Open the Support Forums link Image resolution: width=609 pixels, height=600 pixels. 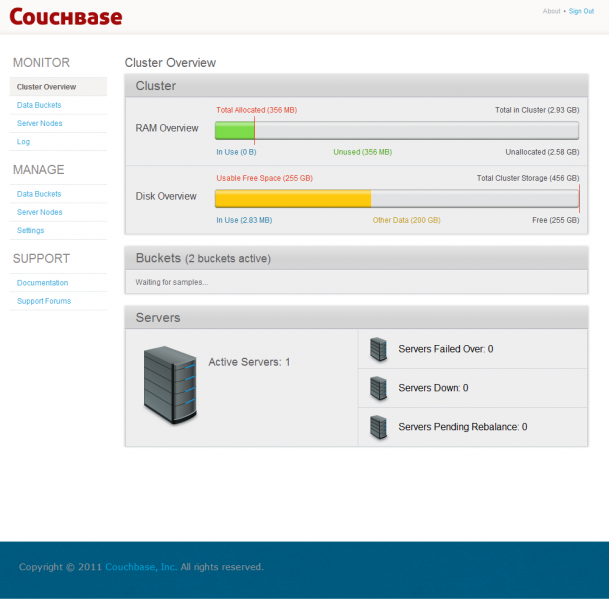44,301
